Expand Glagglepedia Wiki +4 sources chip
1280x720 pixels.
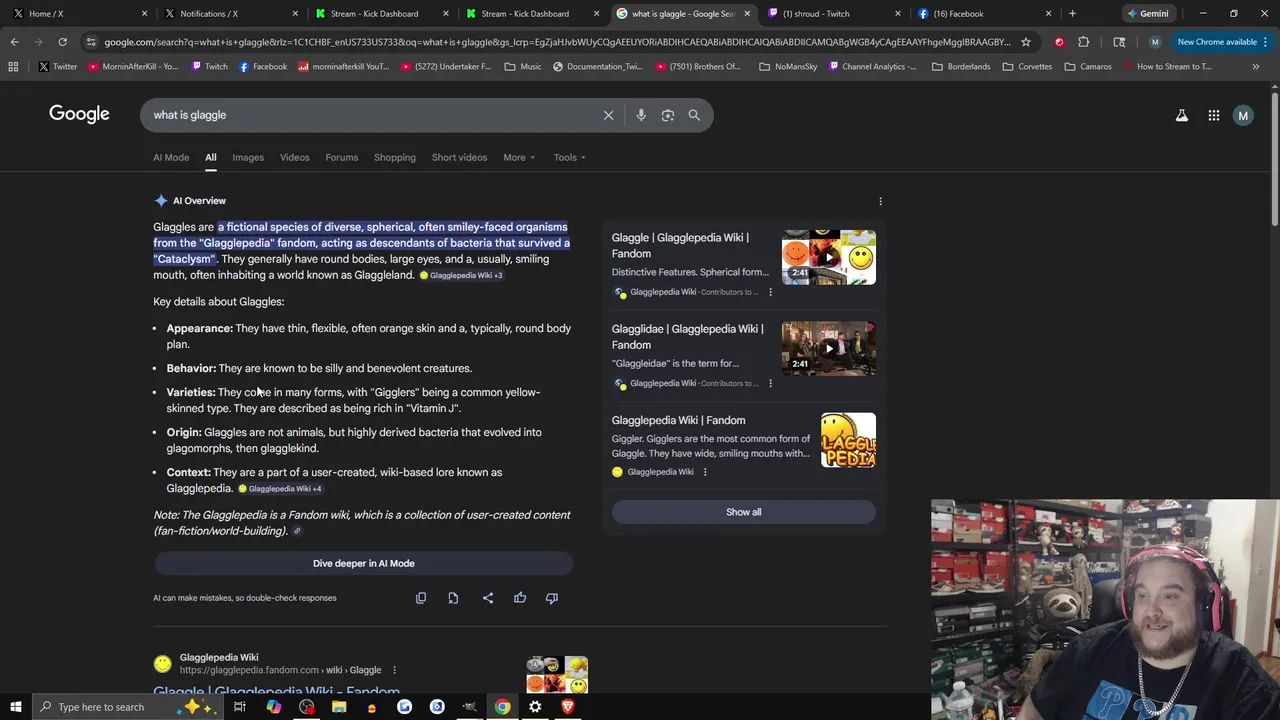tap(280, 489)
